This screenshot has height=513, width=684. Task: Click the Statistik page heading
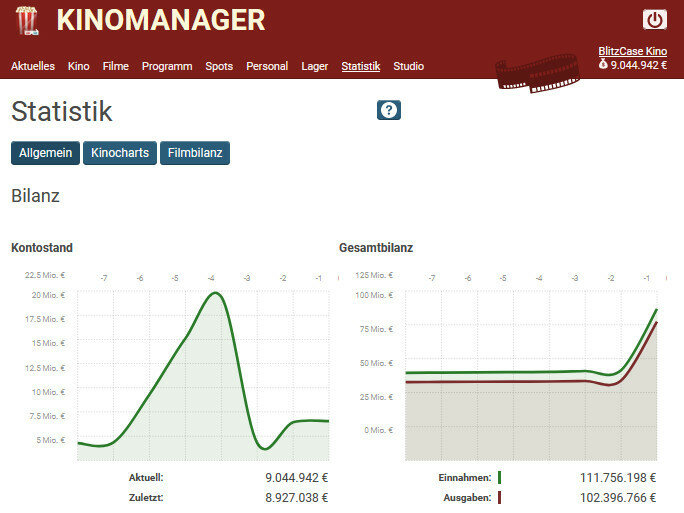tap(62, 111)
